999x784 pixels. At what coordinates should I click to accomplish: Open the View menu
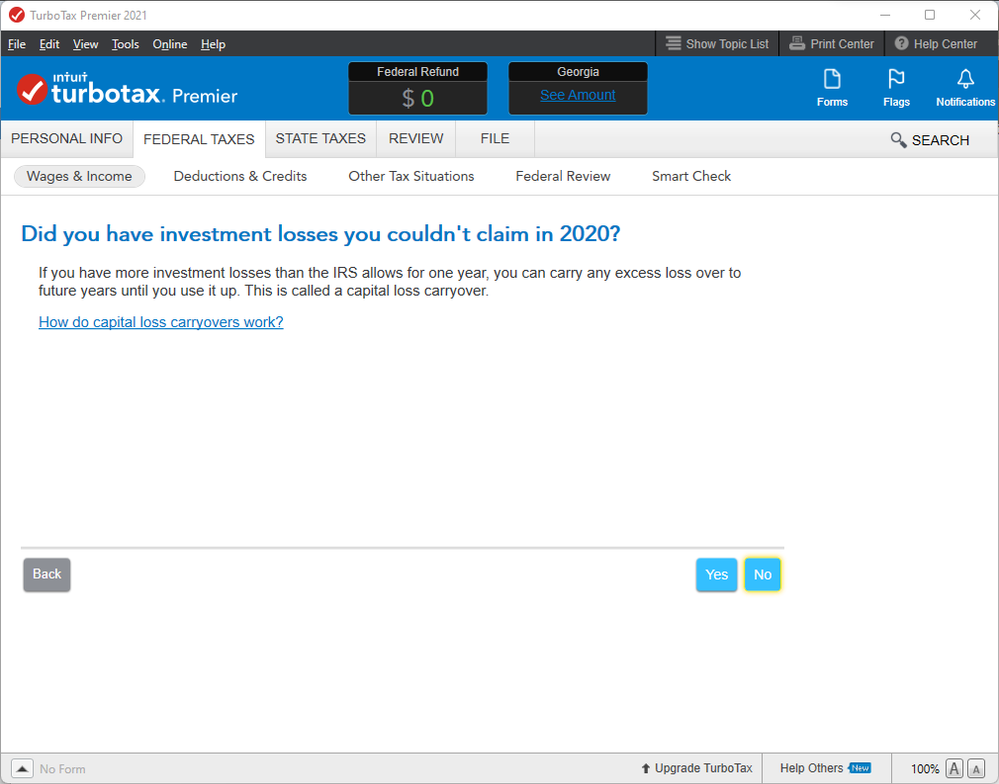tap(85, 44)
